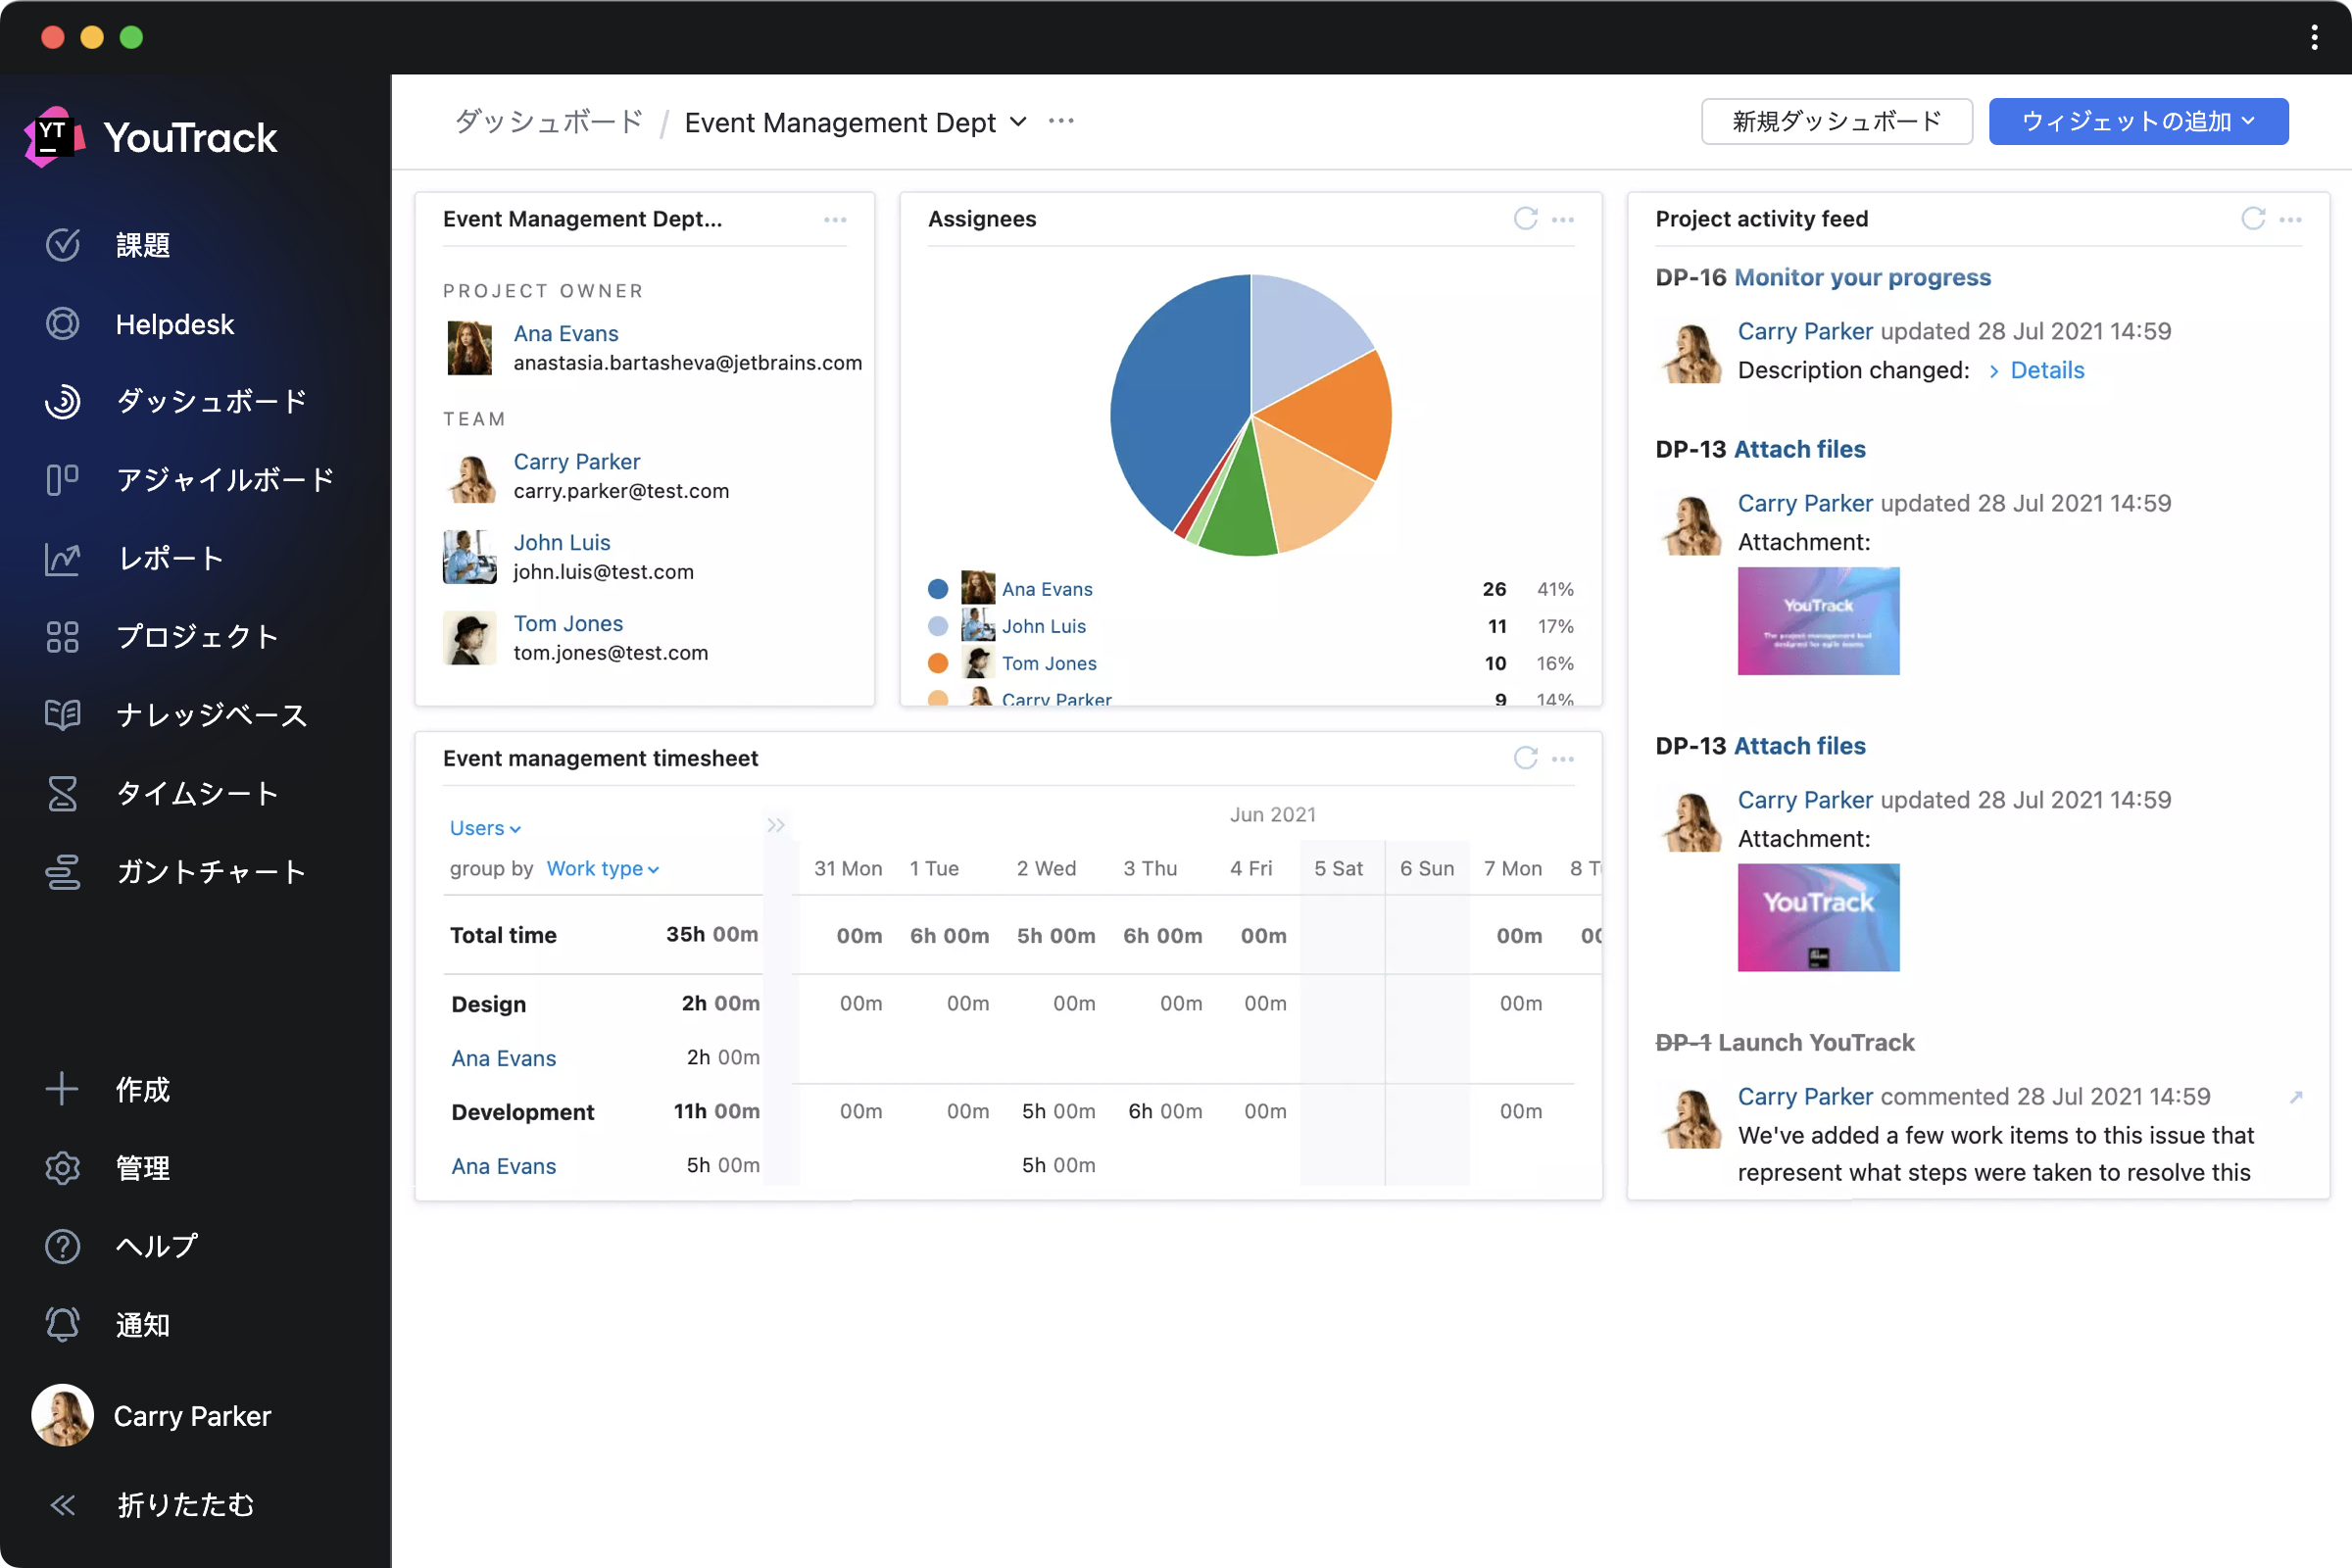Viewport: 2352px width, 1568px height.
Task: Click the 通知 (Notifications) bell icon
Action: click(x=61, y=1323)
